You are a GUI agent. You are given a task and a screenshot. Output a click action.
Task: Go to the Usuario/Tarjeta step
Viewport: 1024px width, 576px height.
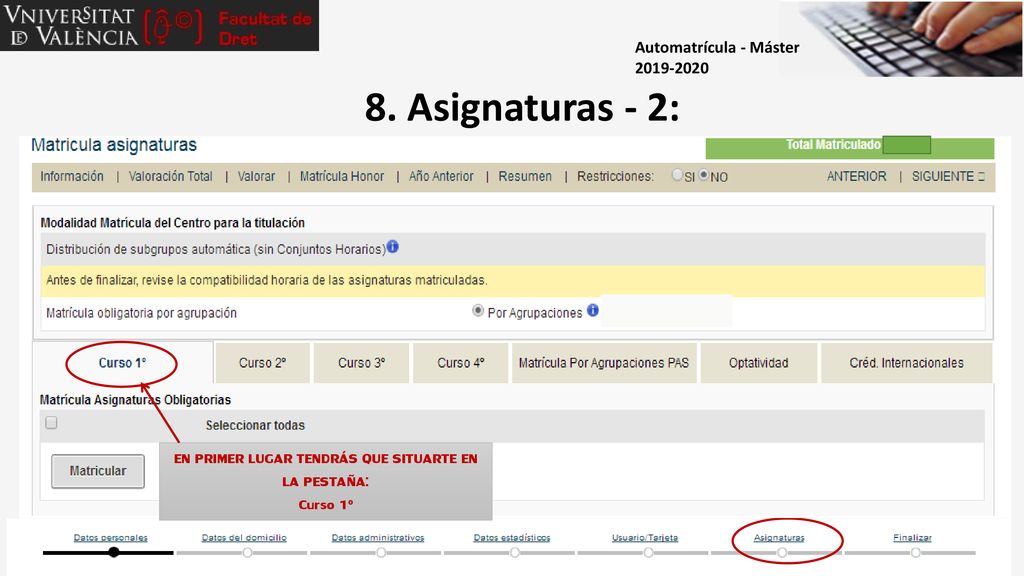[x=645, y=537]
